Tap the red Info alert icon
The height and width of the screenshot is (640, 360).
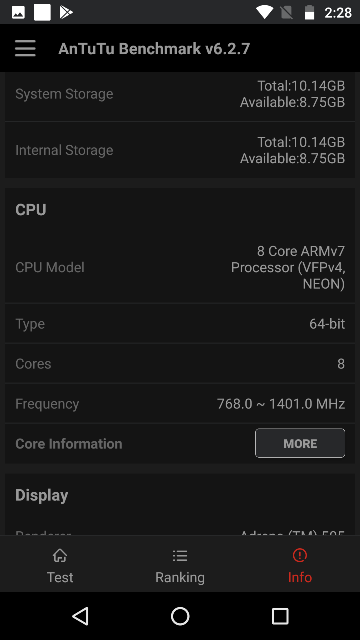coord(300,555)
